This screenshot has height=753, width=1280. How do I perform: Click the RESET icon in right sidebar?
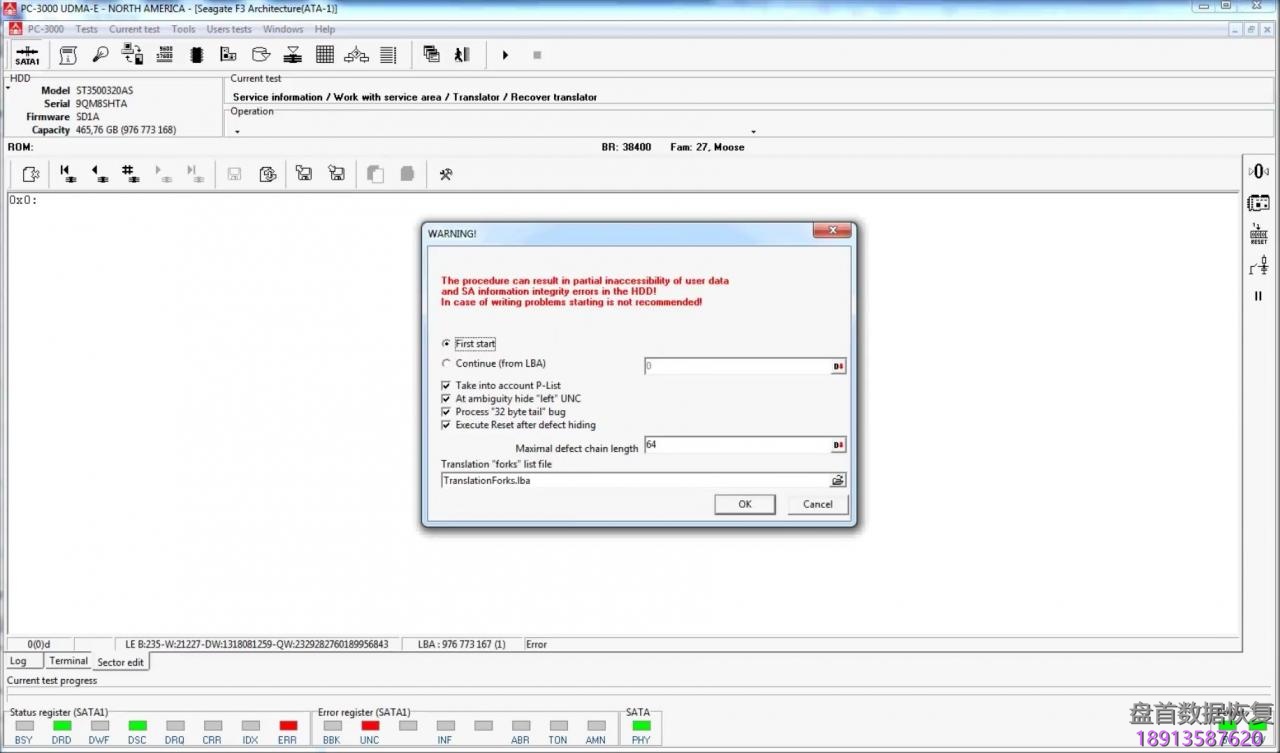coord(1258,235)
